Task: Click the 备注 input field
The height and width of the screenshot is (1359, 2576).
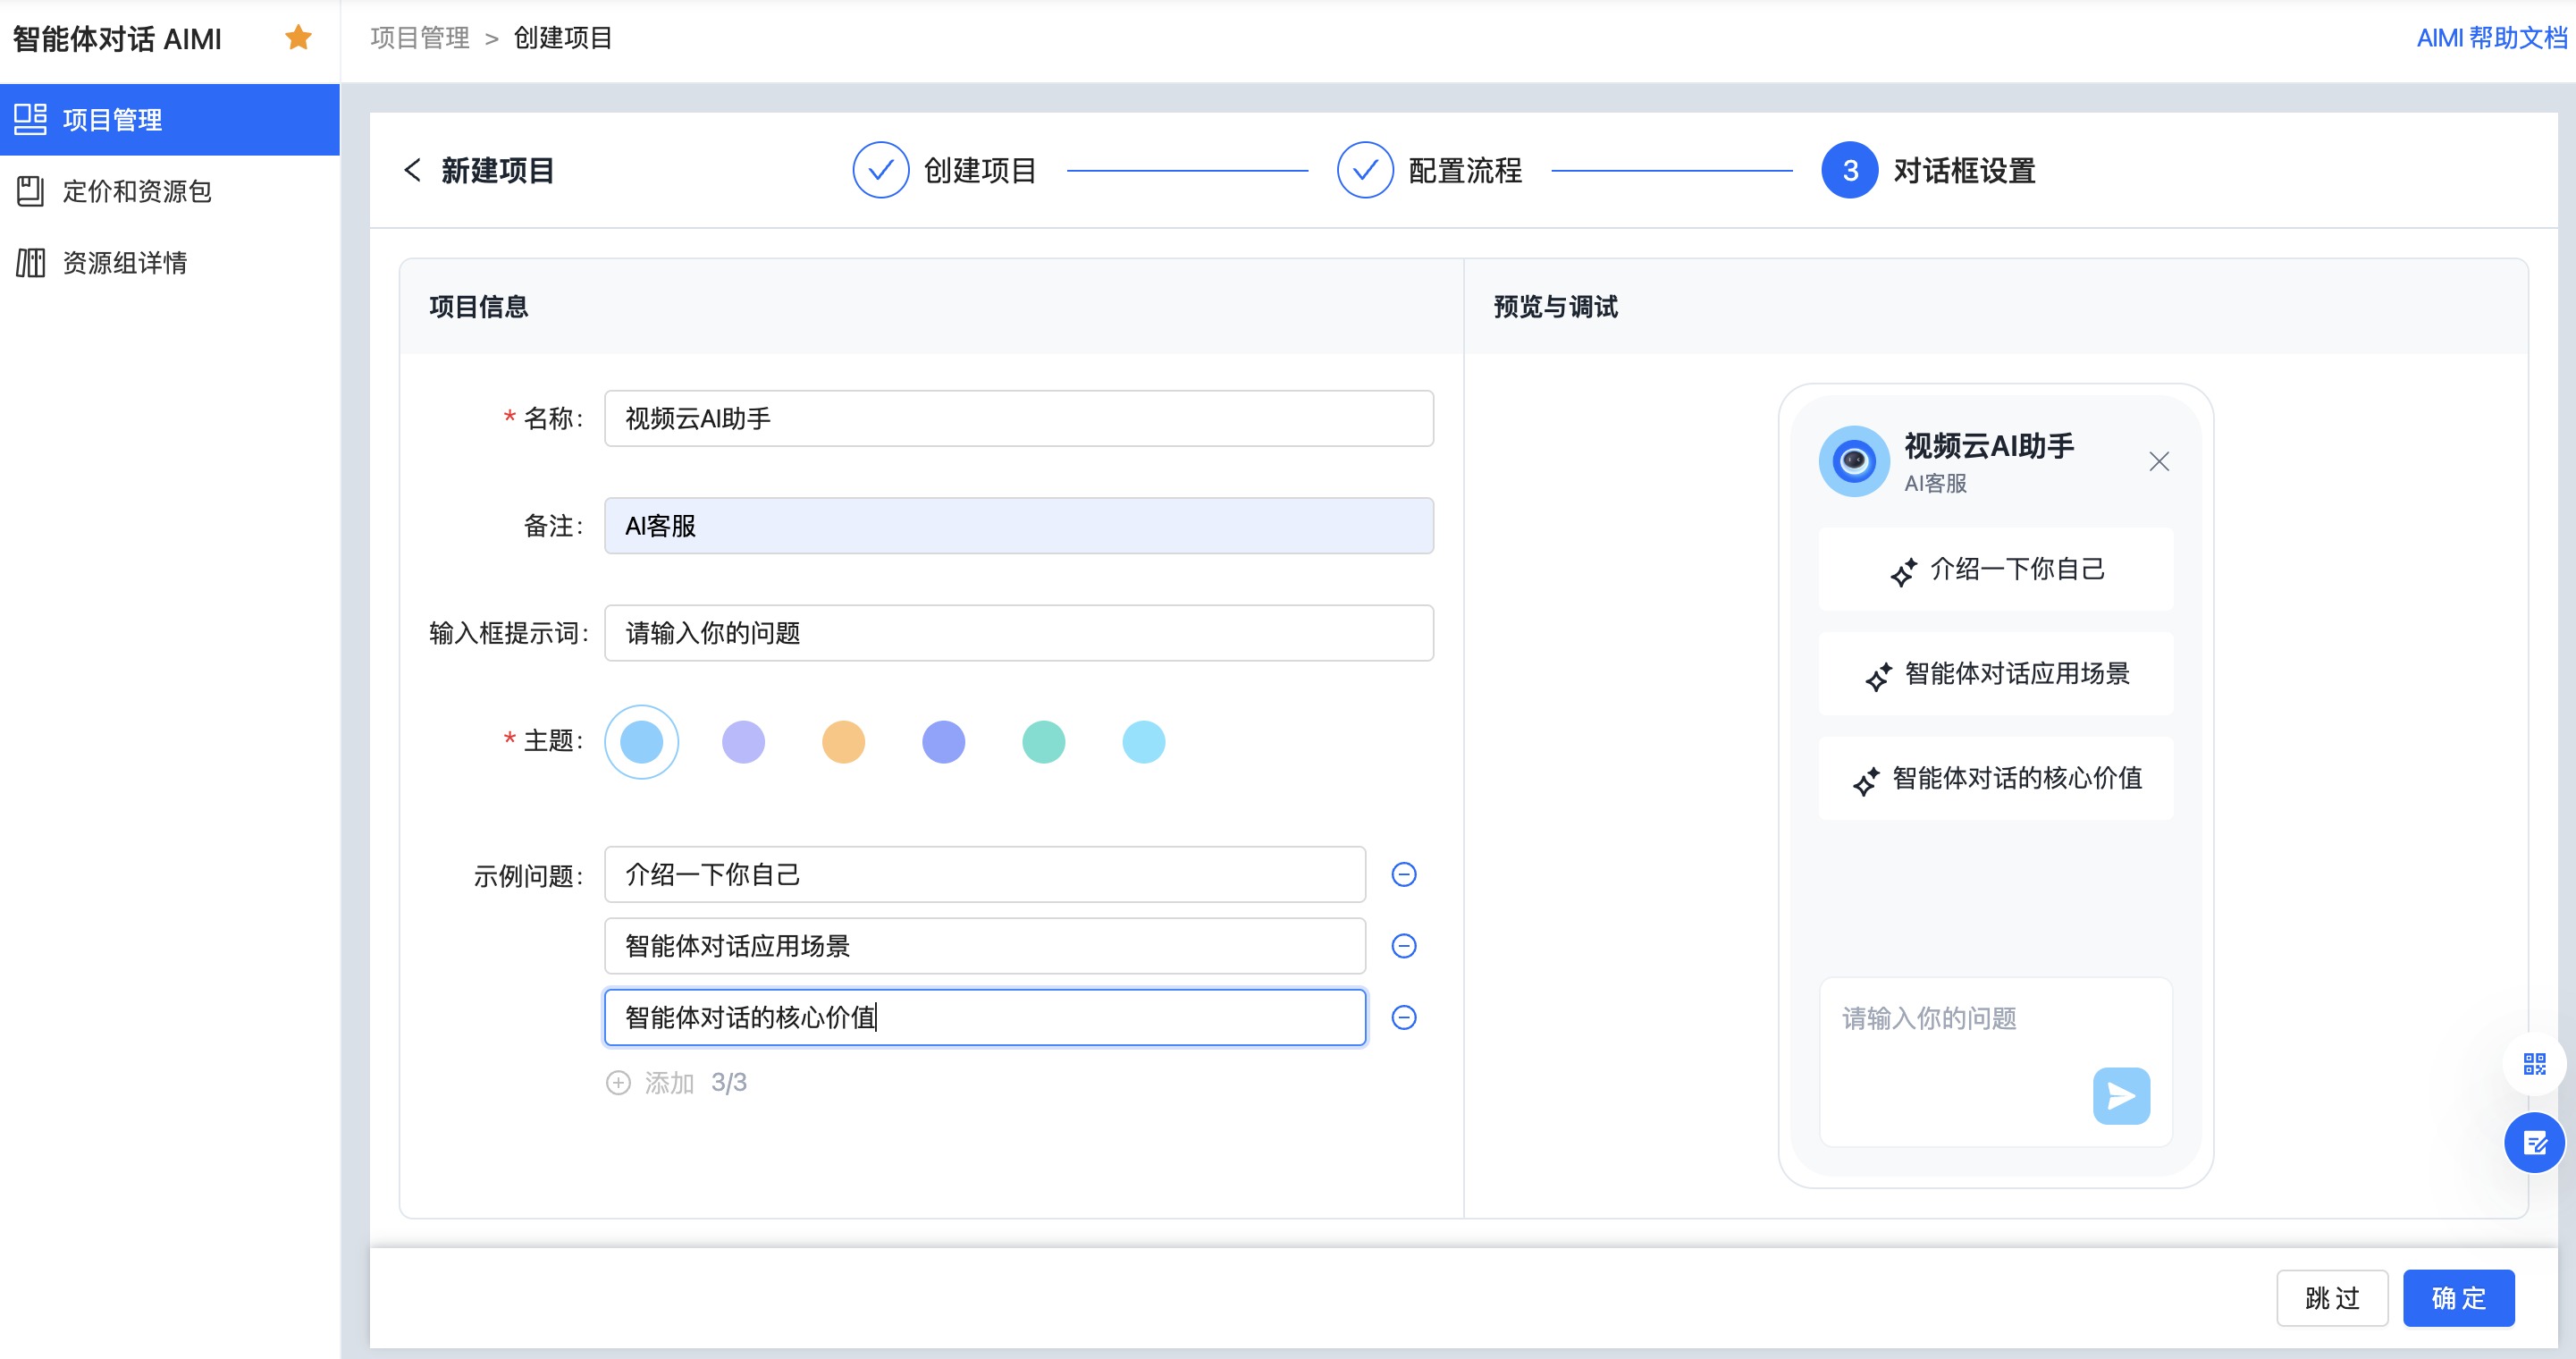Action: (1018, 526)
